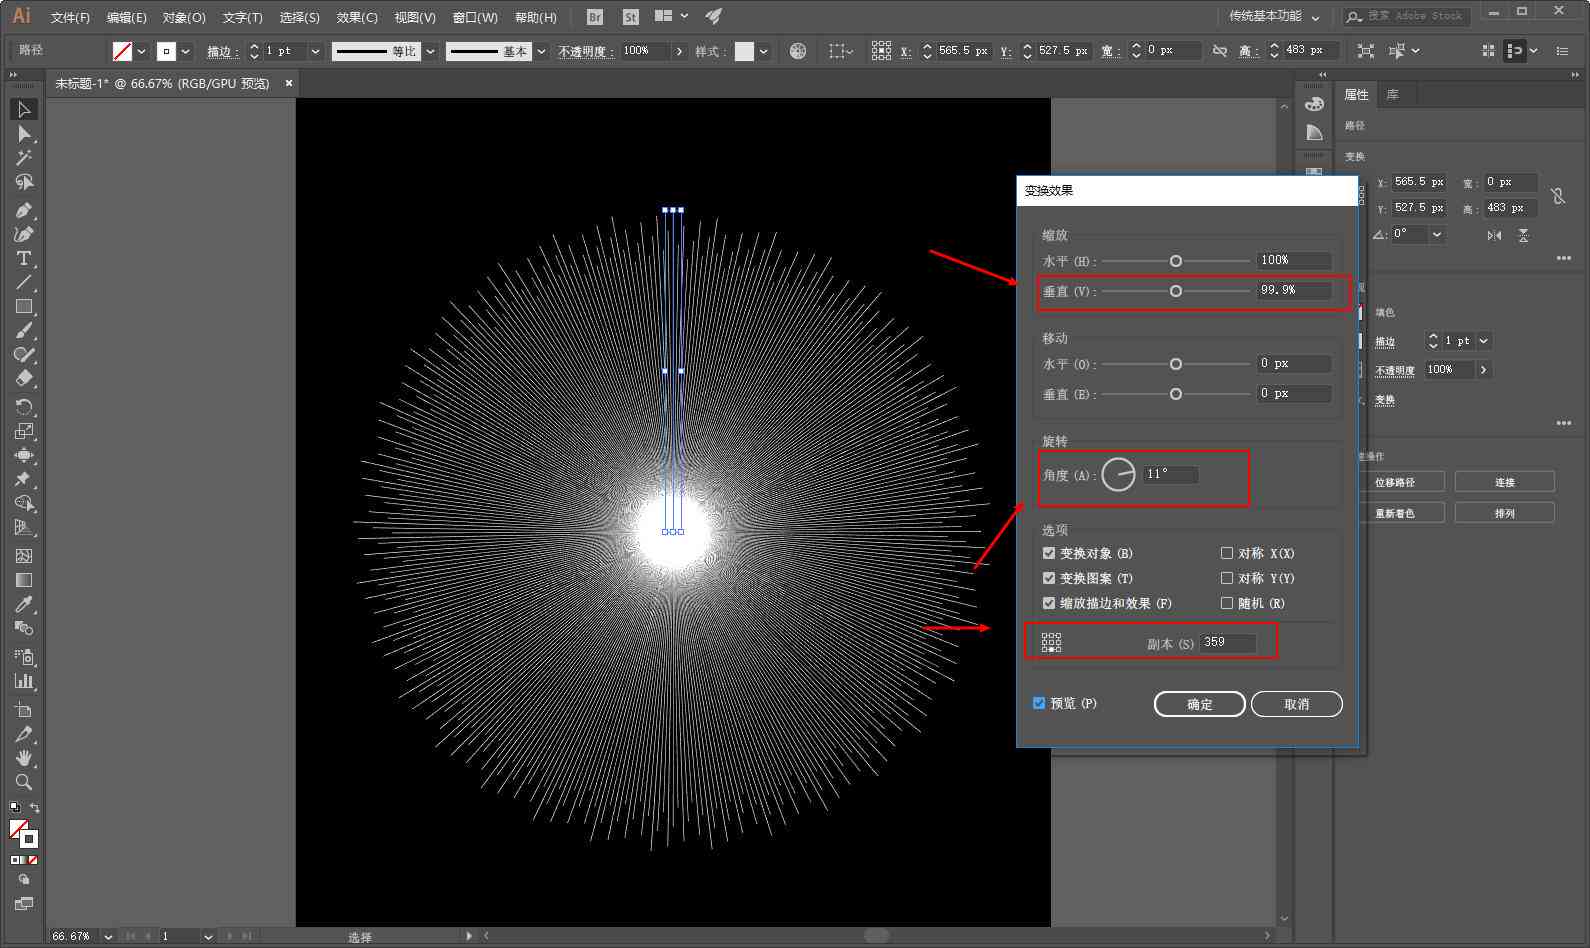Screen dimensions: 1590x948
Task: Select the Direct Selection tool
Action: [24, 134]
